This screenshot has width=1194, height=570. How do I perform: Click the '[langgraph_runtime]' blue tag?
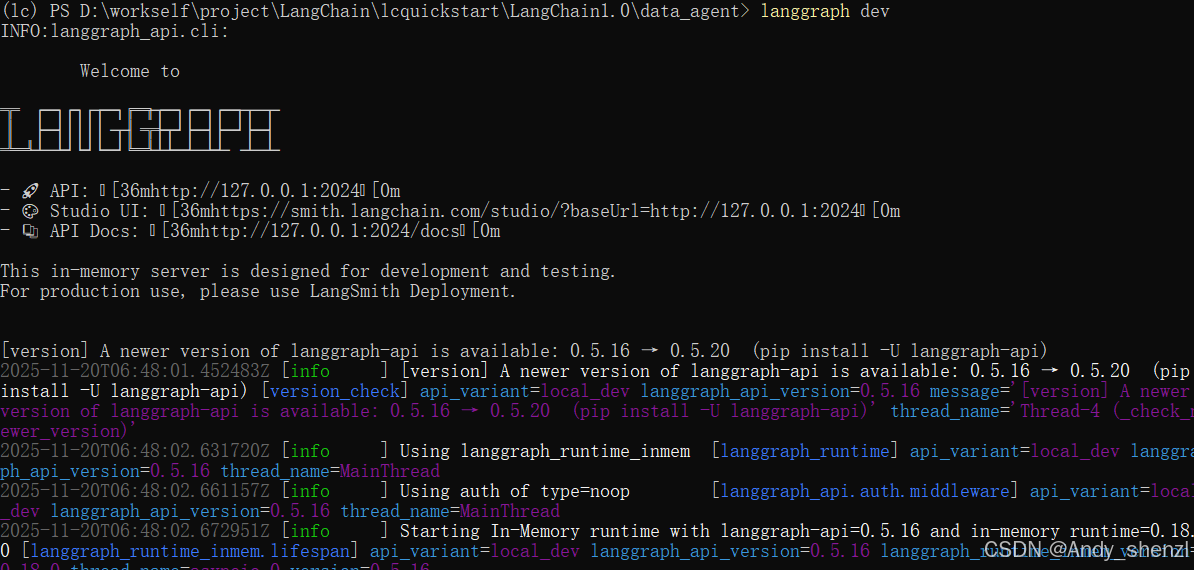(805, 451)
